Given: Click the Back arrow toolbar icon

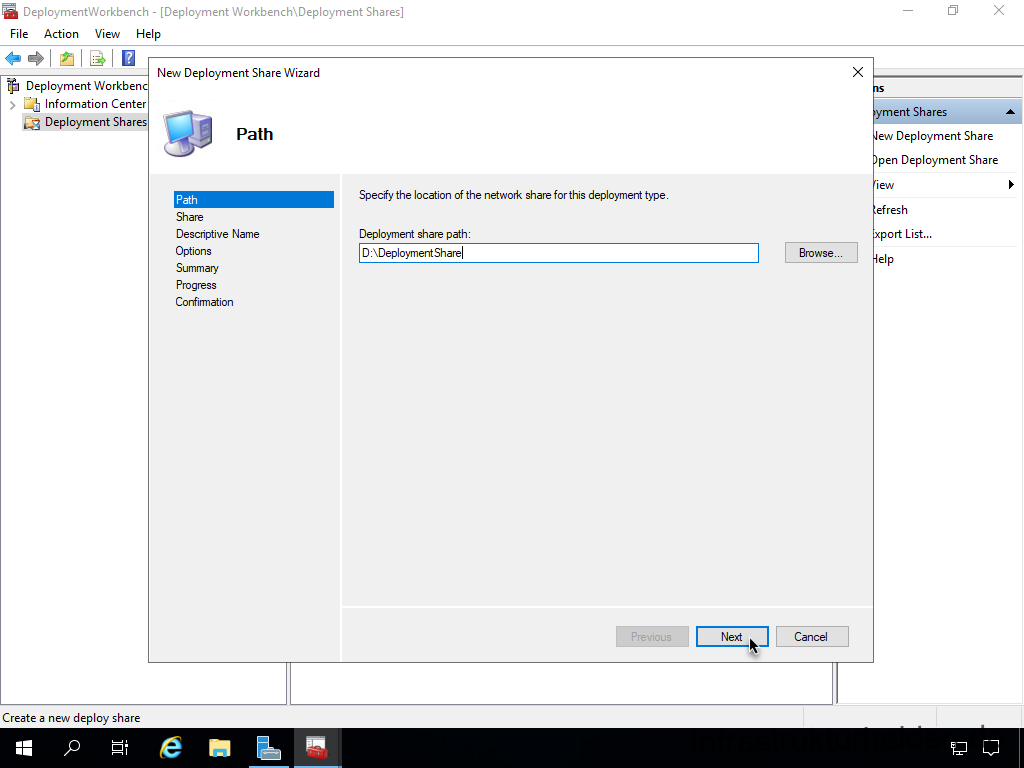Looking at the screenshot, I should tap(13, 59).
